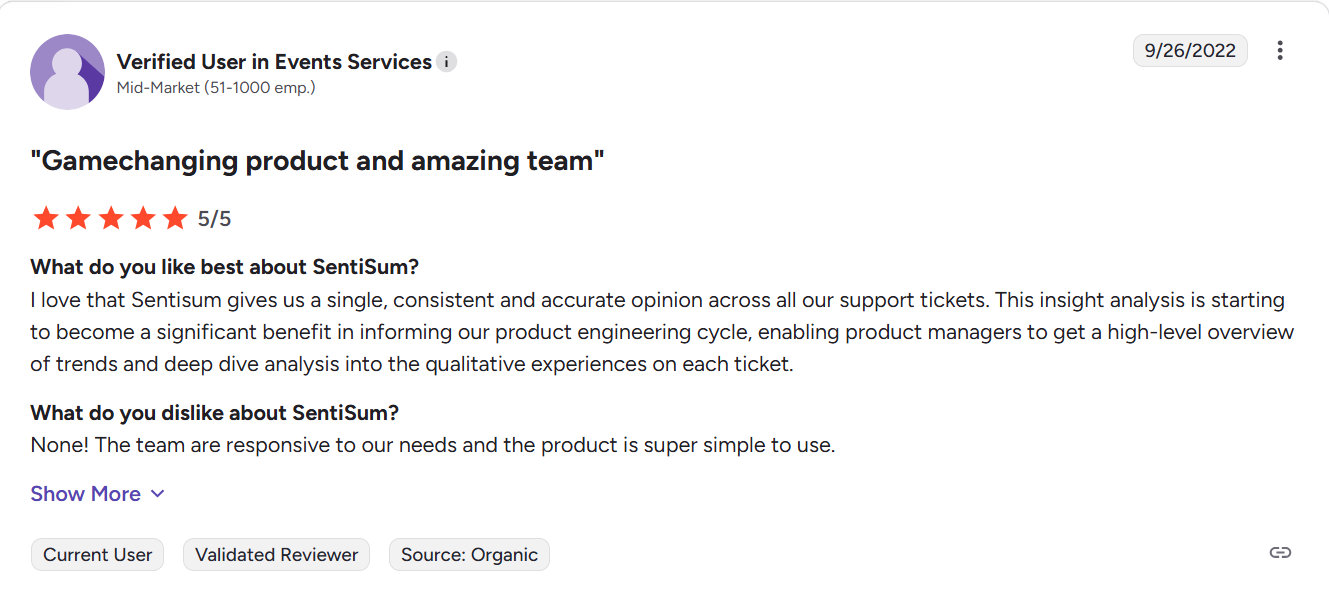Viewport: 1329px width, 591px height.
Task: Copy review link via chain icon
Action: pos(1280,553)
